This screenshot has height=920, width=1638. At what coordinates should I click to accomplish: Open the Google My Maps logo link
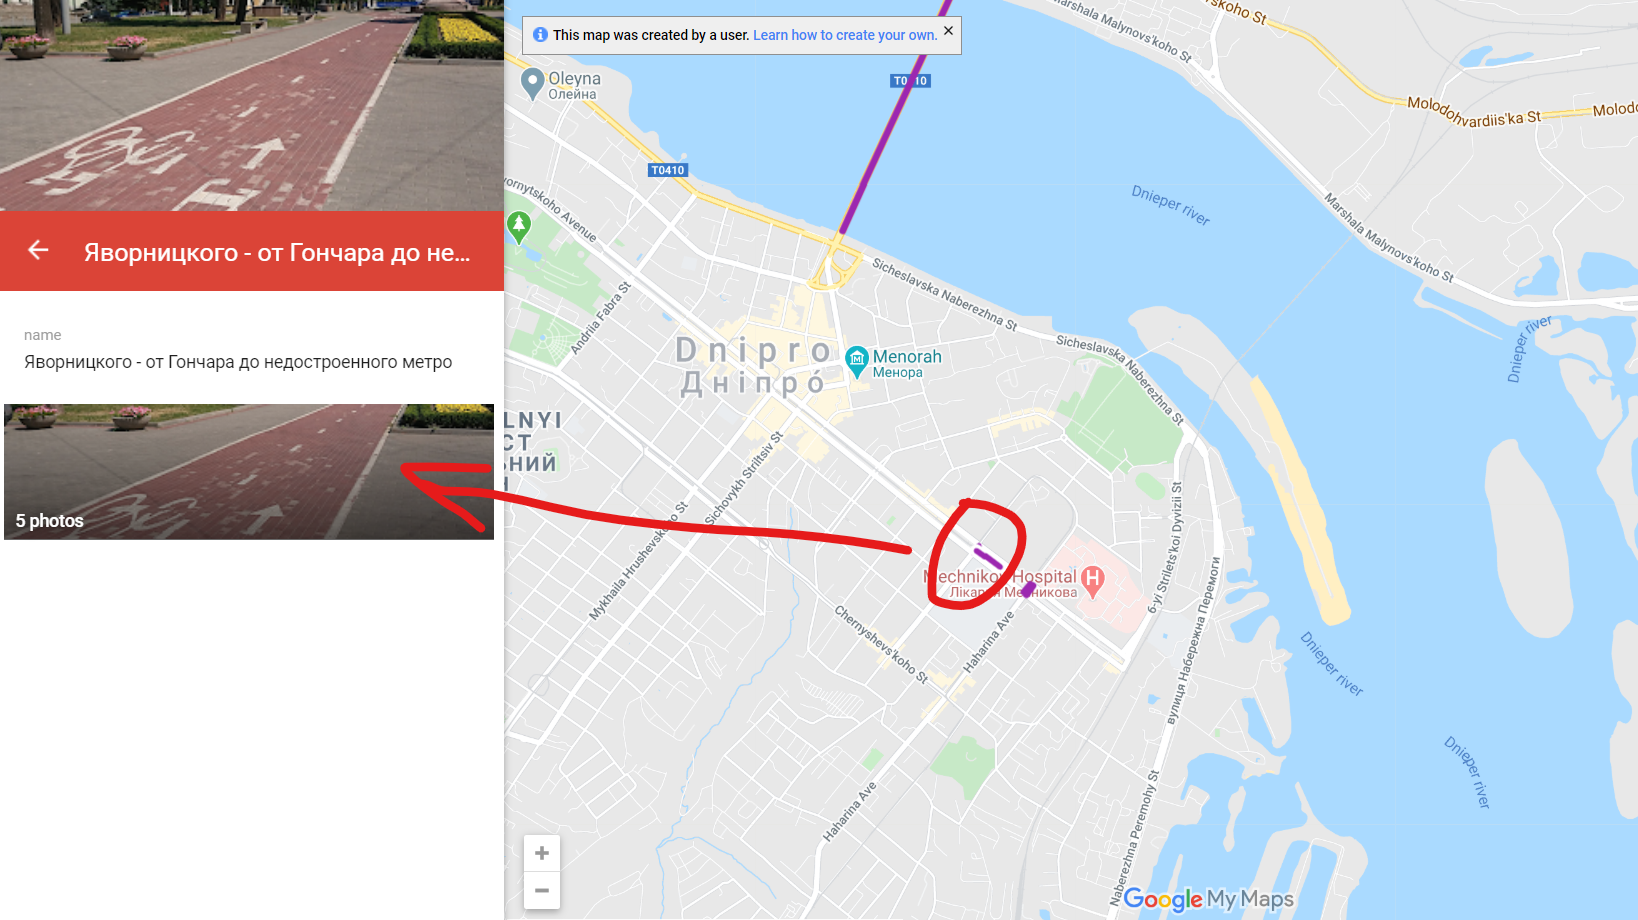(x=1208, y=899)
